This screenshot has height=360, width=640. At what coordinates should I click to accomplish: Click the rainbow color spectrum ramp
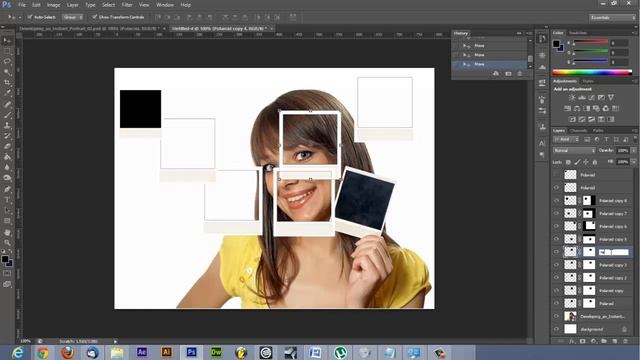(x=592, y=72)
